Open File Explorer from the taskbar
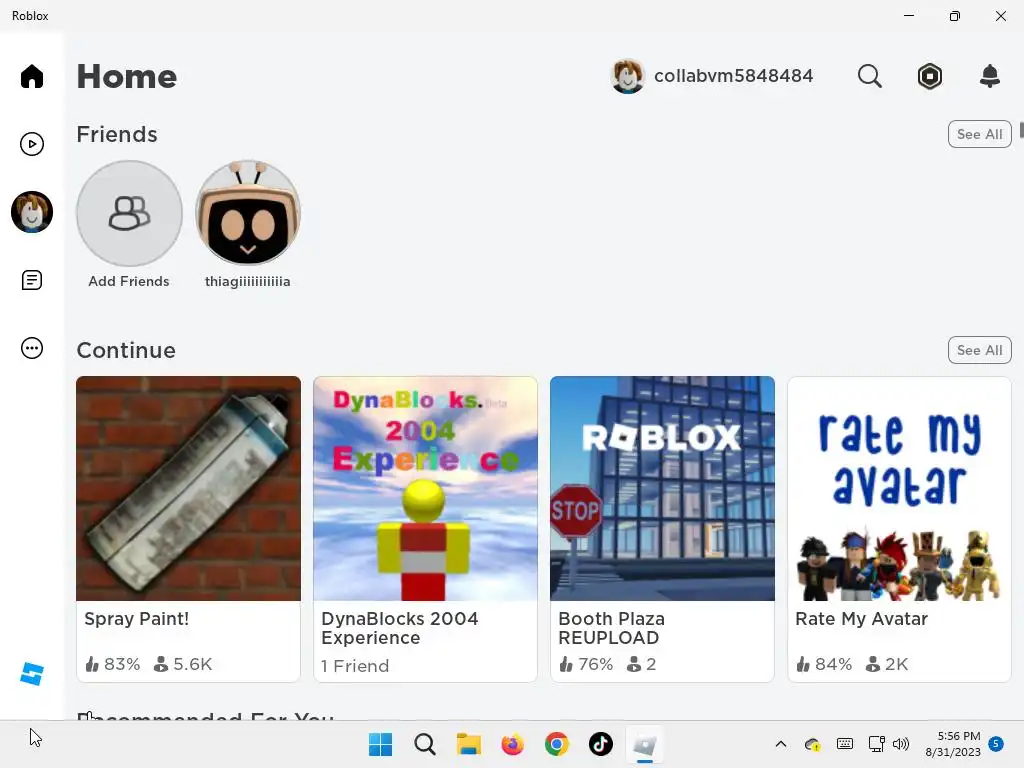 pyautogui.click(x=468, y=744)
